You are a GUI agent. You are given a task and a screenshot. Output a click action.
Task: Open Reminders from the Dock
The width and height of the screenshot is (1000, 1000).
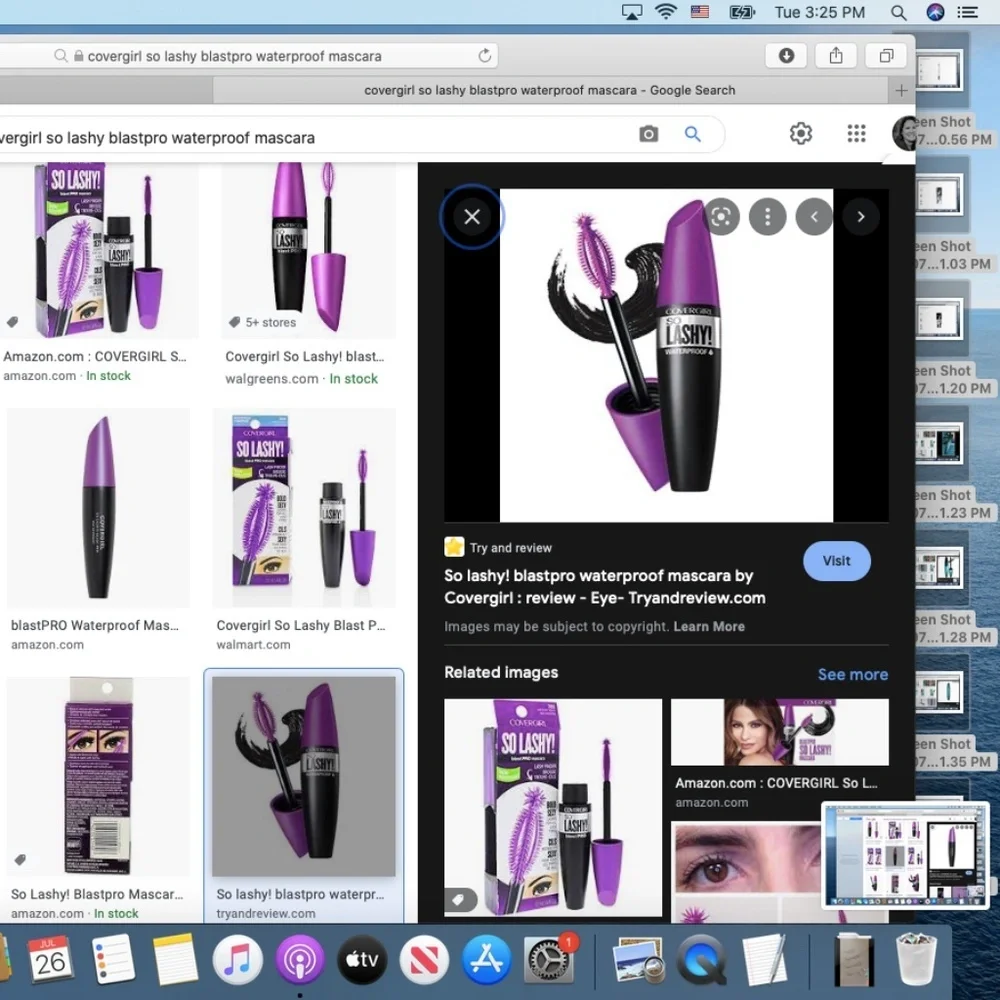click(x=113, y=959)
